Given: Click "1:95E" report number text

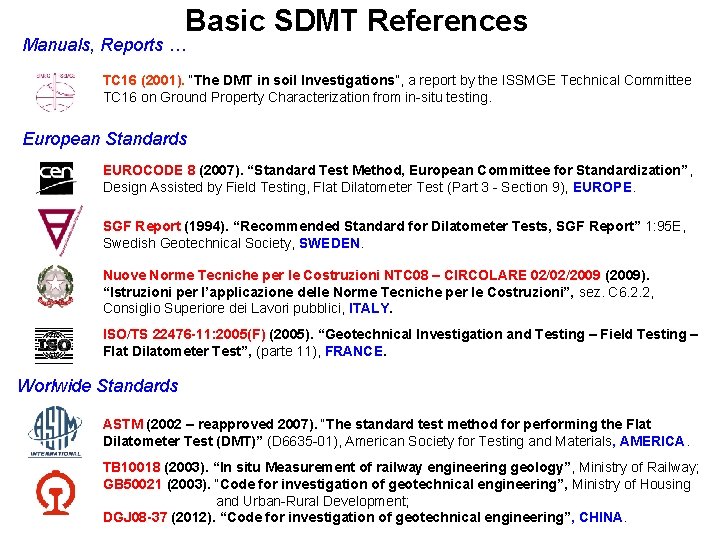Looking at the screenshot, I should (x=664, y=226).
